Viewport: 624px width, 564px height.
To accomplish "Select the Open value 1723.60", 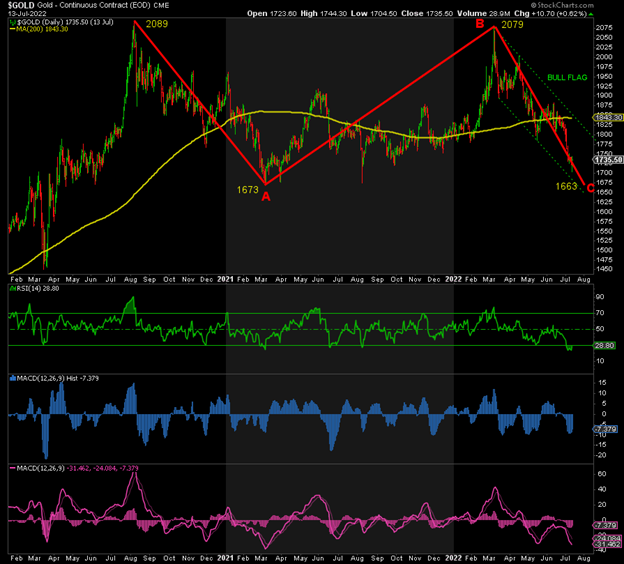I will (283, 14).
